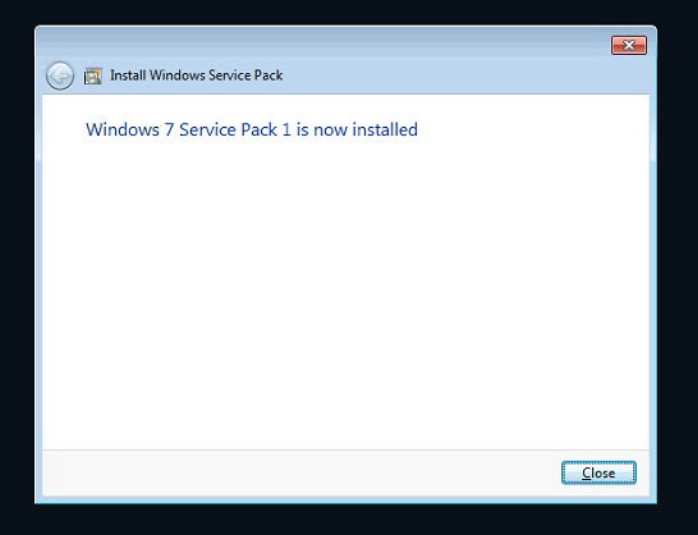Click the 'Install Windows Service Pack' title text
The width and height of the screenshot is (698, 535).
click(x=196, y=75)
